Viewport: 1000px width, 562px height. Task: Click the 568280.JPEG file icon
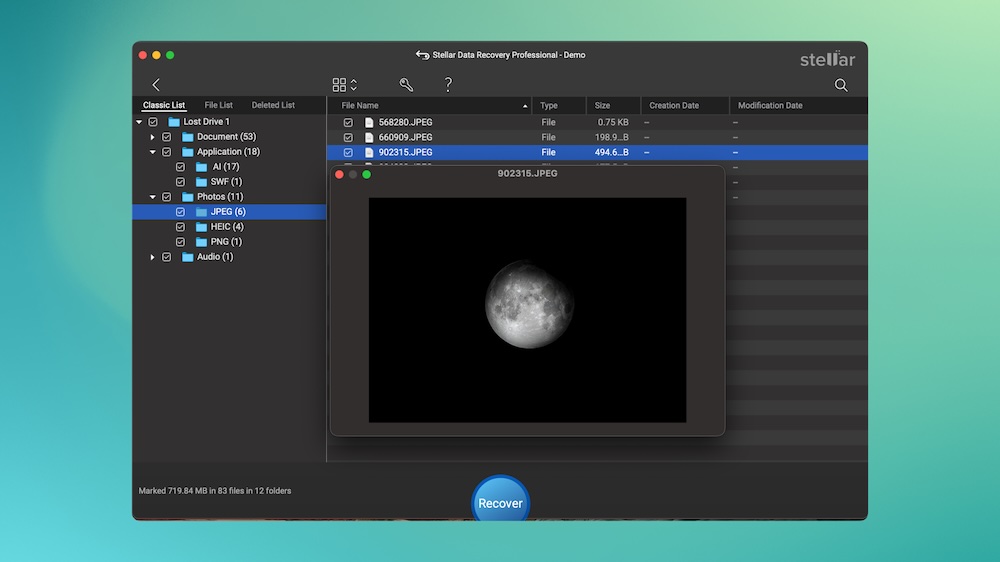click(369, 122)
